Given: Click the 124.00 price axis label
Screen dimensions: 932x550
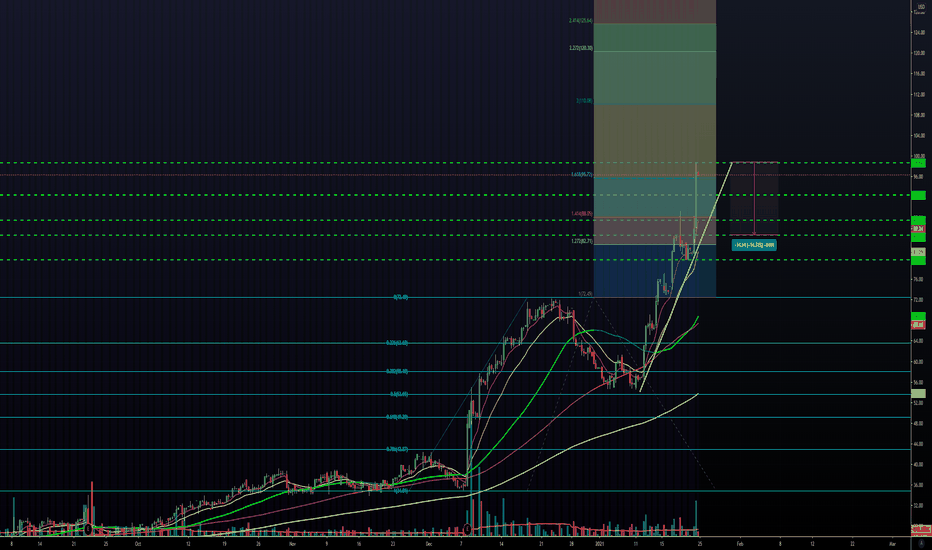Looking at the screenshot, I should (x=918, y=32).
